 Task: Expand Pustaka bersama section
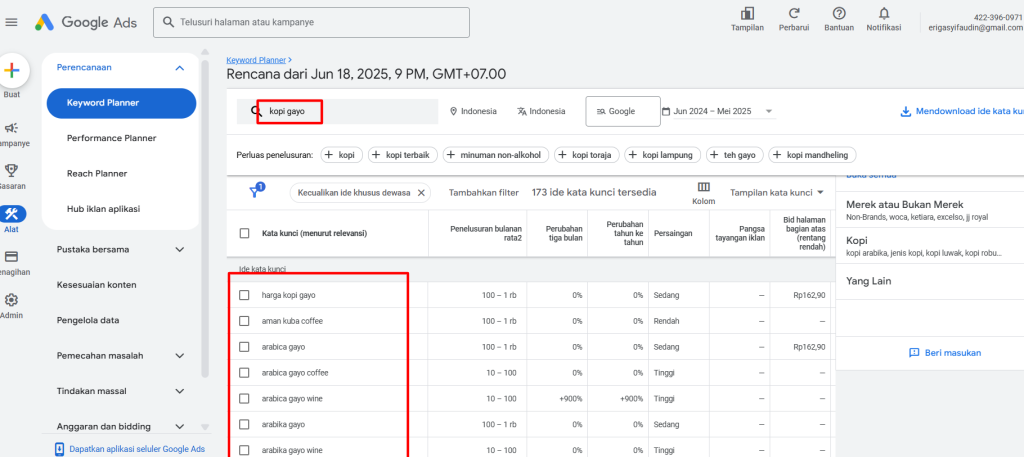pos(180,249)
